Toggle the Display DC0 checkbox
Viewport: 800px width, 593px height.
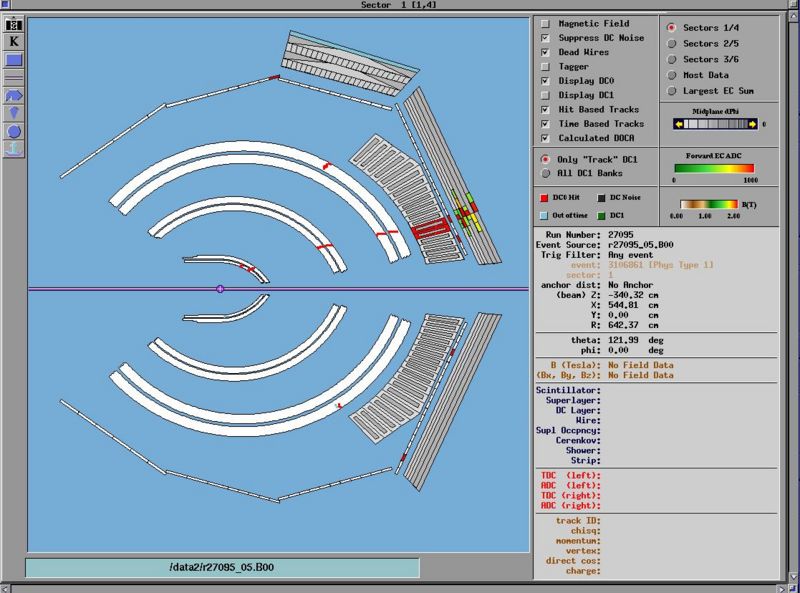tap(545, 81)
